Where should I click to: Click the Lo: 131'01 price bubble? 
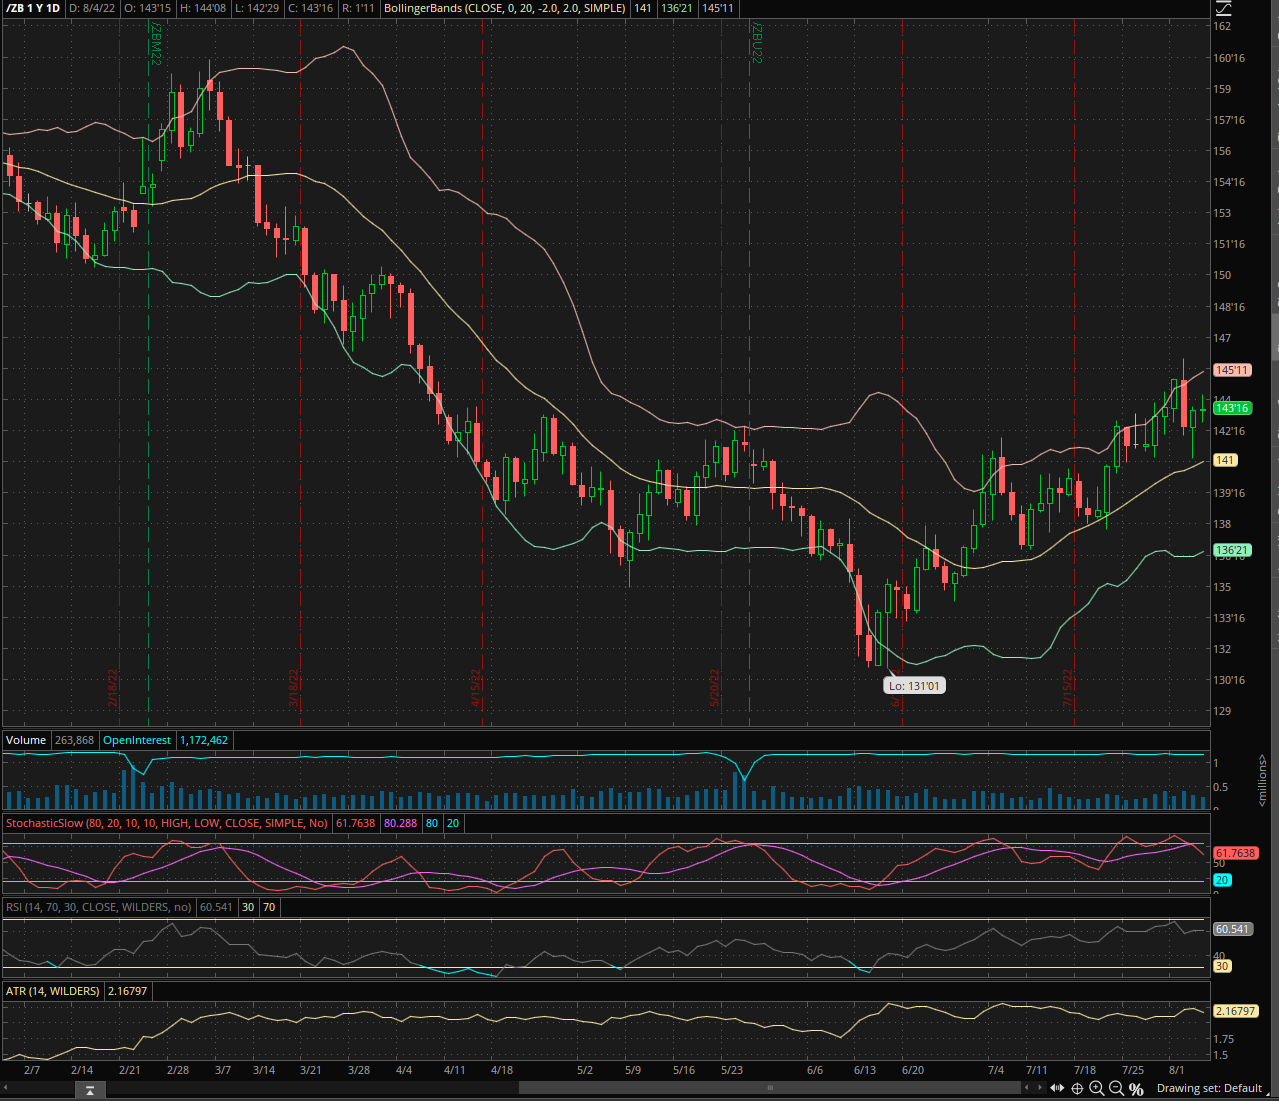point(914,686)
